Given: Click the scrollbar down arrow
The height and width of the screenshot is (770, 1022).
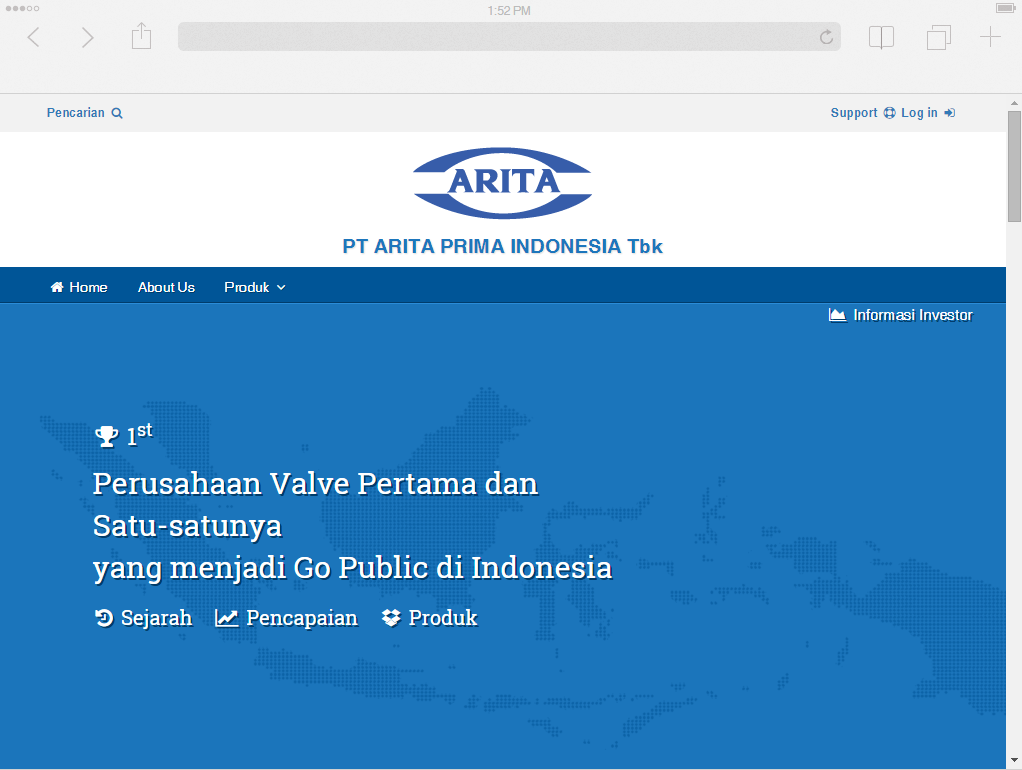Looking at the screenshot, I should tap(1014, 760).
